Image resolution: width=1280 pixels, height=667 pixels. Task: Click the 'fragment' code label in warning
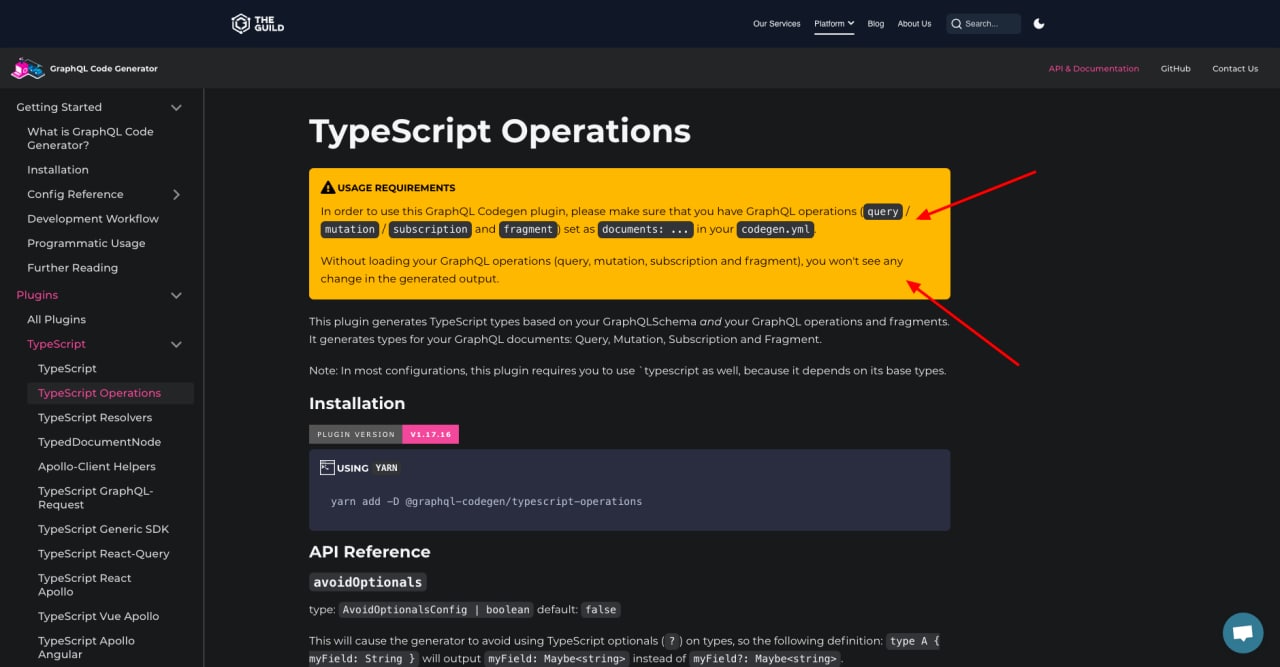[x=528, y=229]
